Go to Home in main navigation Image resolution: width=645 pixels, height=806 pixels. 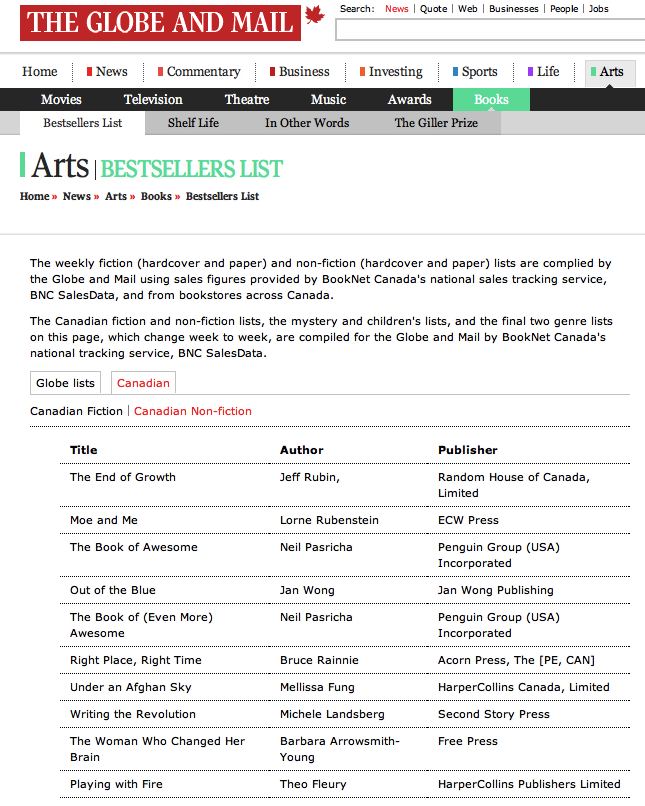pyautogui.click(x=40, y=71)
